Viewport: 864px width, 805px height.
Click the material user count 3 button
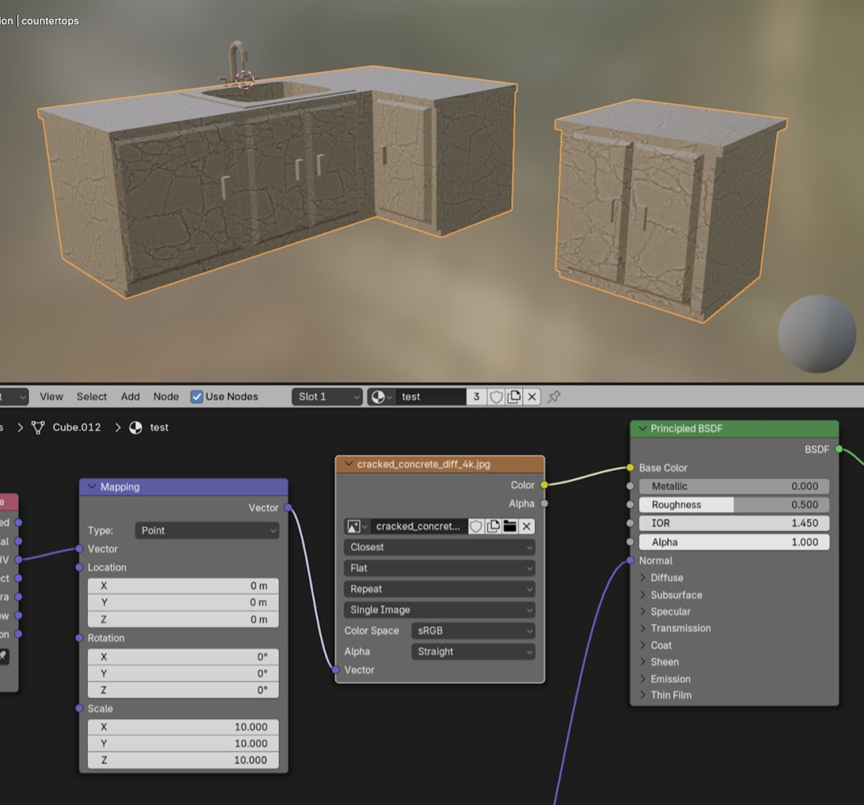(x=477, y=397)
